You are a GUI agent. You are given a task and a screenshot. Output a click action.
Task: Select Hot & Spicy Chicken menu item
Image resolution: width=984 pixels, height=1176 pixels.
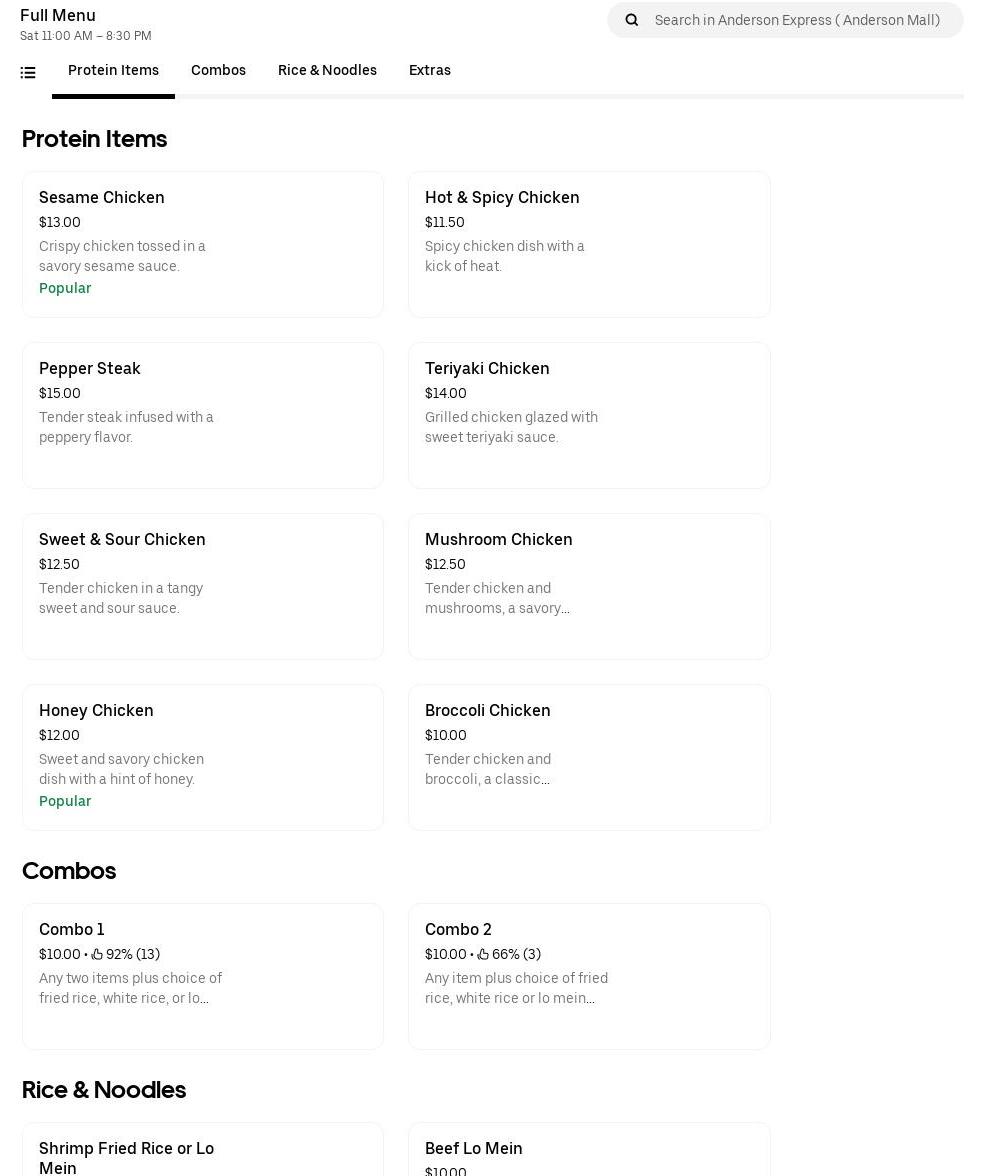coord(589,244)
